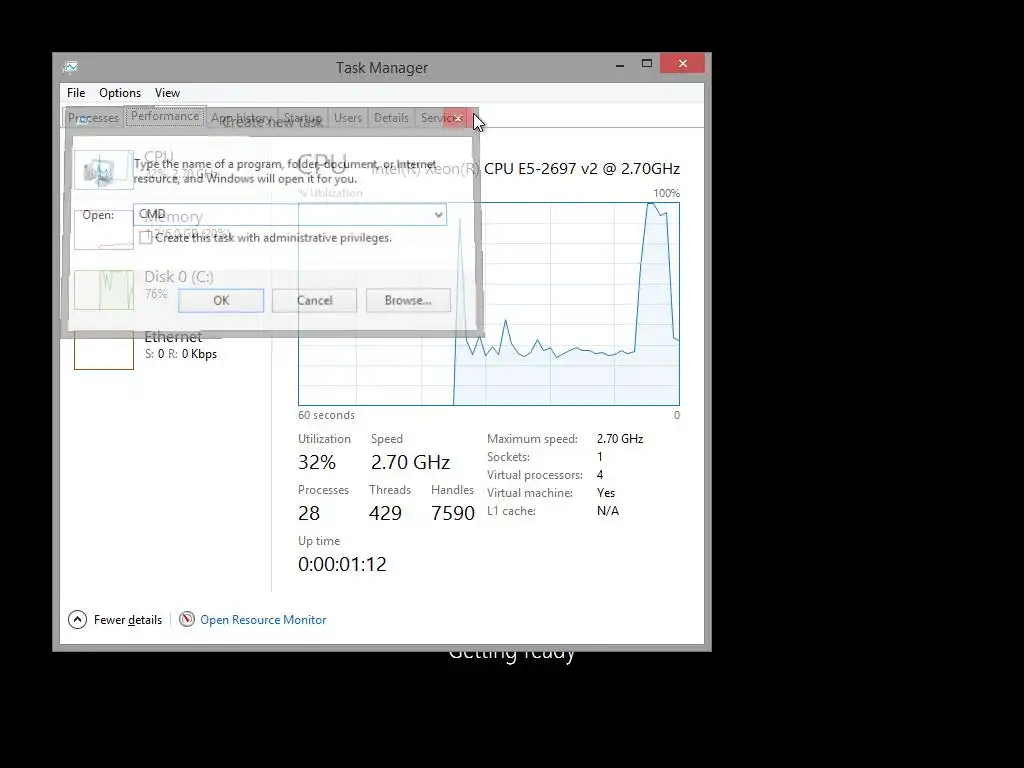This screenshot has width=1024, height=768.
Task: Click the Task Manager title bar icon
Action: (71, 67)
